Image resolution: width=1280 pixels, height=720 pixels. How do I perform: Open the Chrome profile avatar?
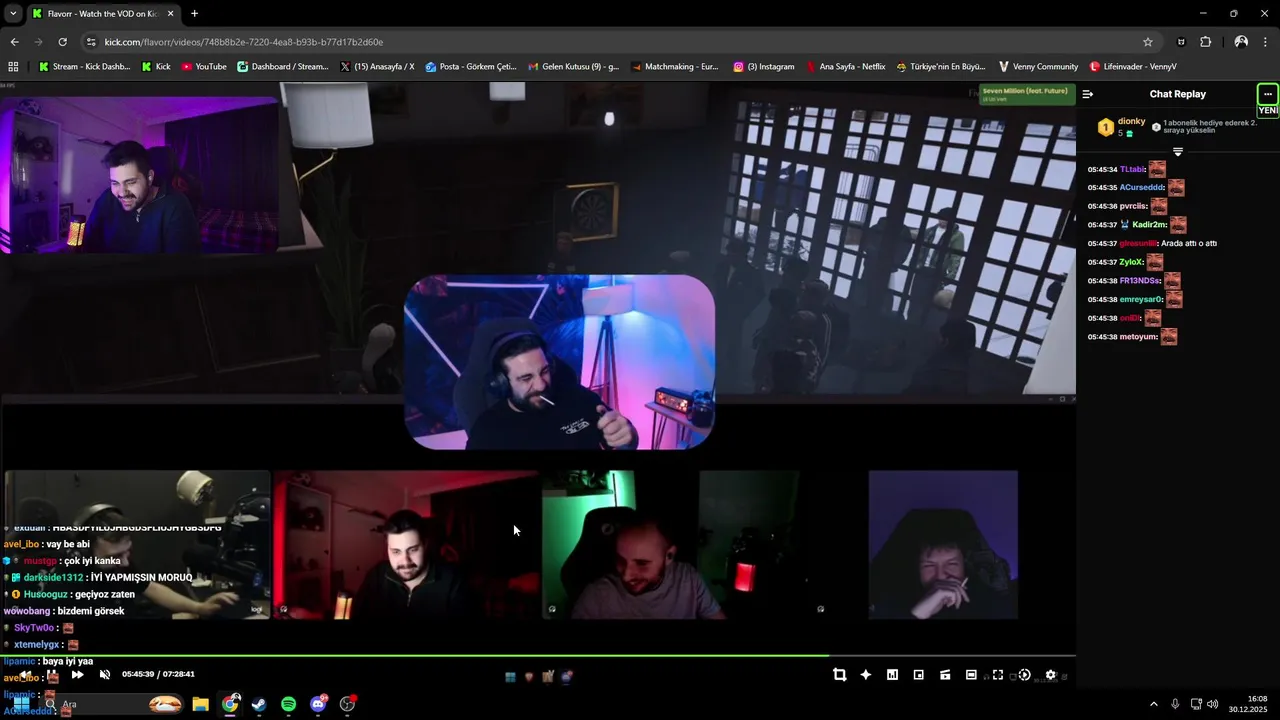tap(1241, 42)
